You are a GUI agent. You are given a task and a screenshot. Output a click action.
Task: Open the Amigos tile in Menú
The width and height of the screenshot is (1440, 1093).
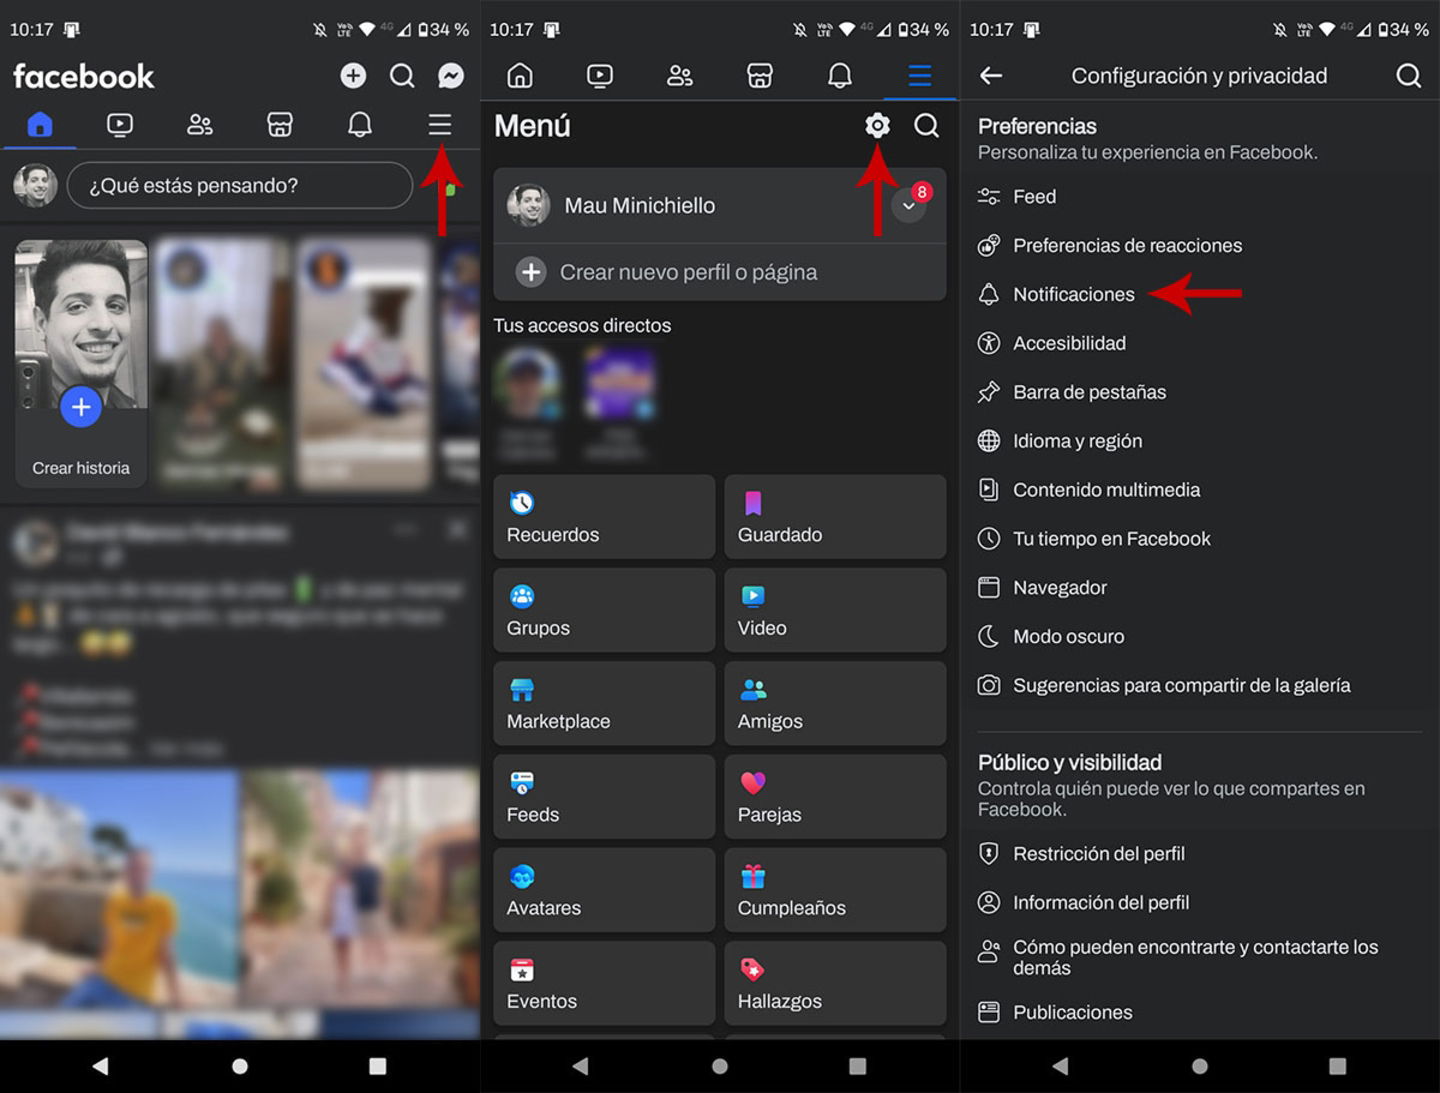pyautogui.click(x=835, y=703)
